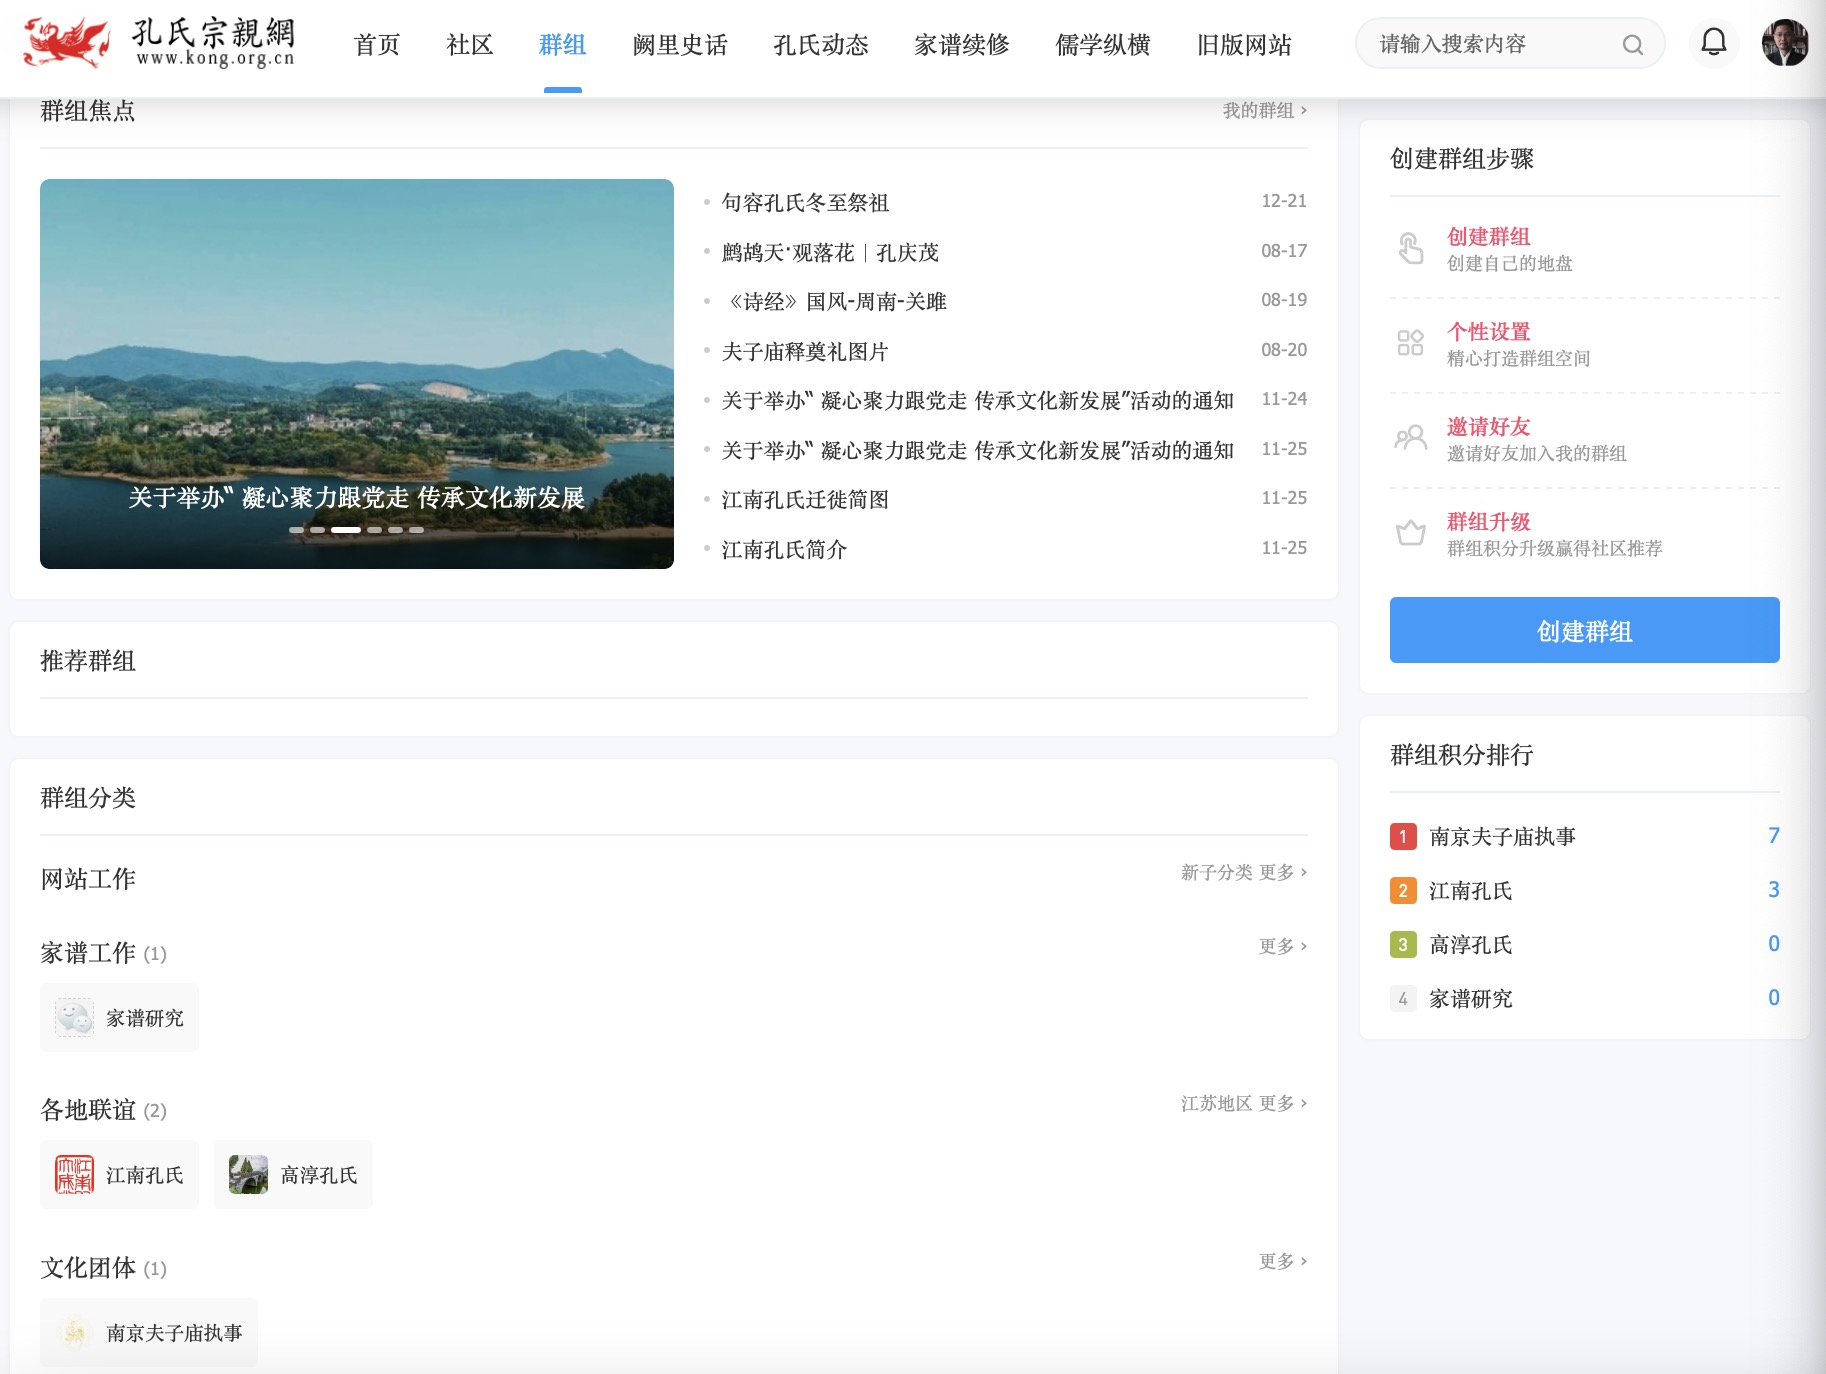The image size is (1826, 1374).
Task: Click the 个性设置 grid icon
Action: [x=1410, y=343]
